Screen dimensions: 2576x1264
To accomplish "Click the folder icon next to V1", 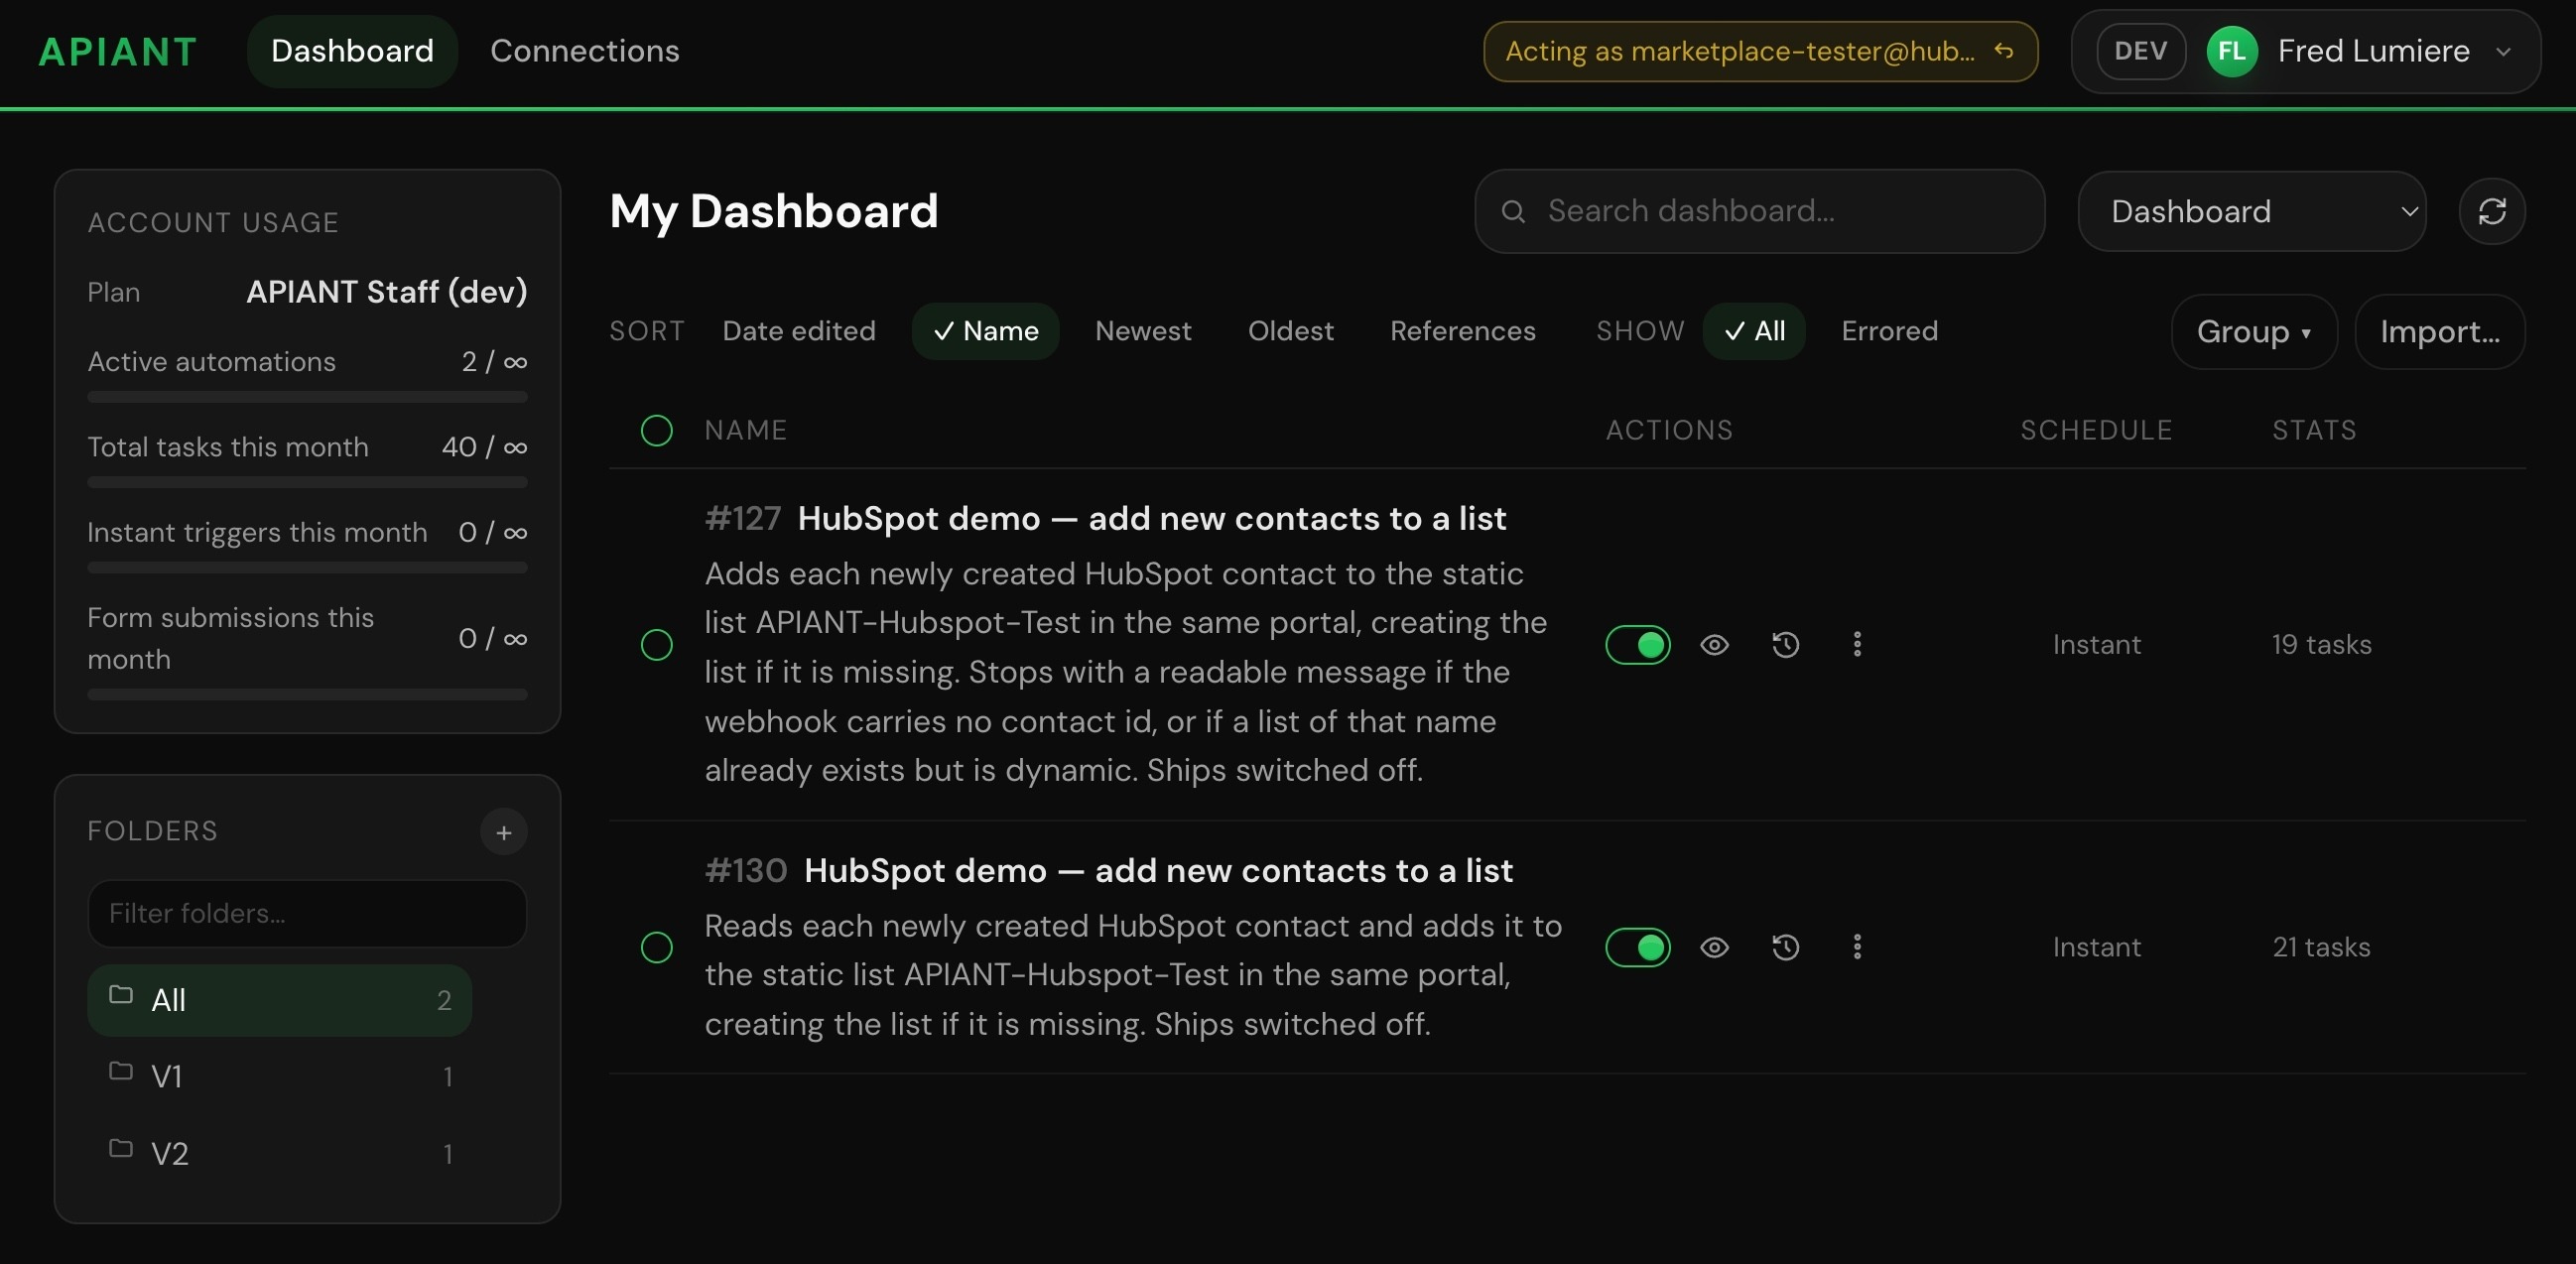I will click(x=121, y=1072).
